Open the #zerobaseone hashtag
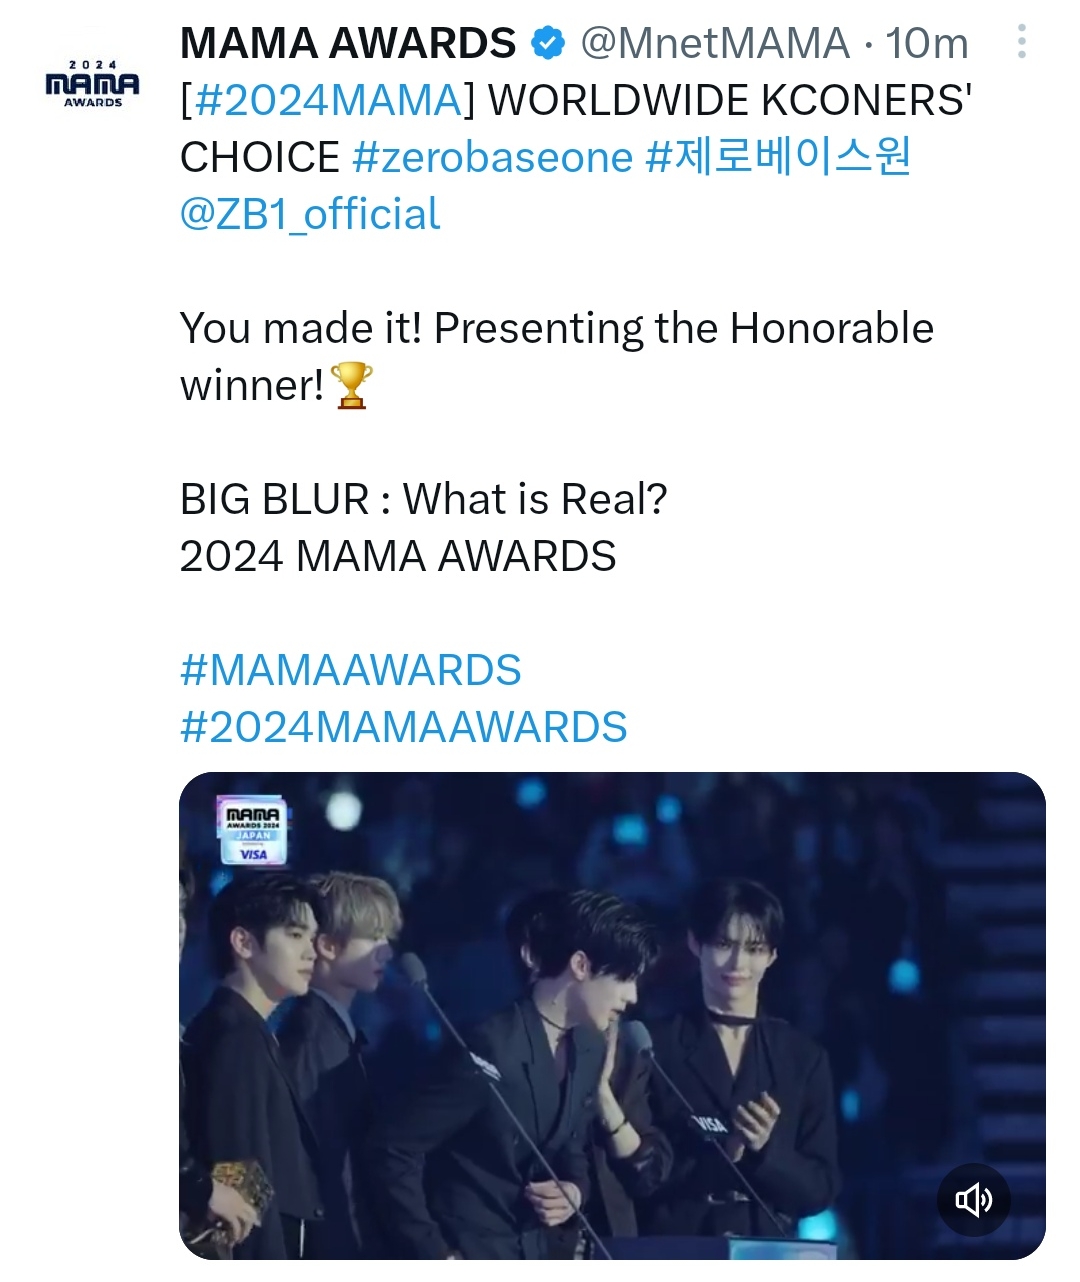 click(493, 157)
